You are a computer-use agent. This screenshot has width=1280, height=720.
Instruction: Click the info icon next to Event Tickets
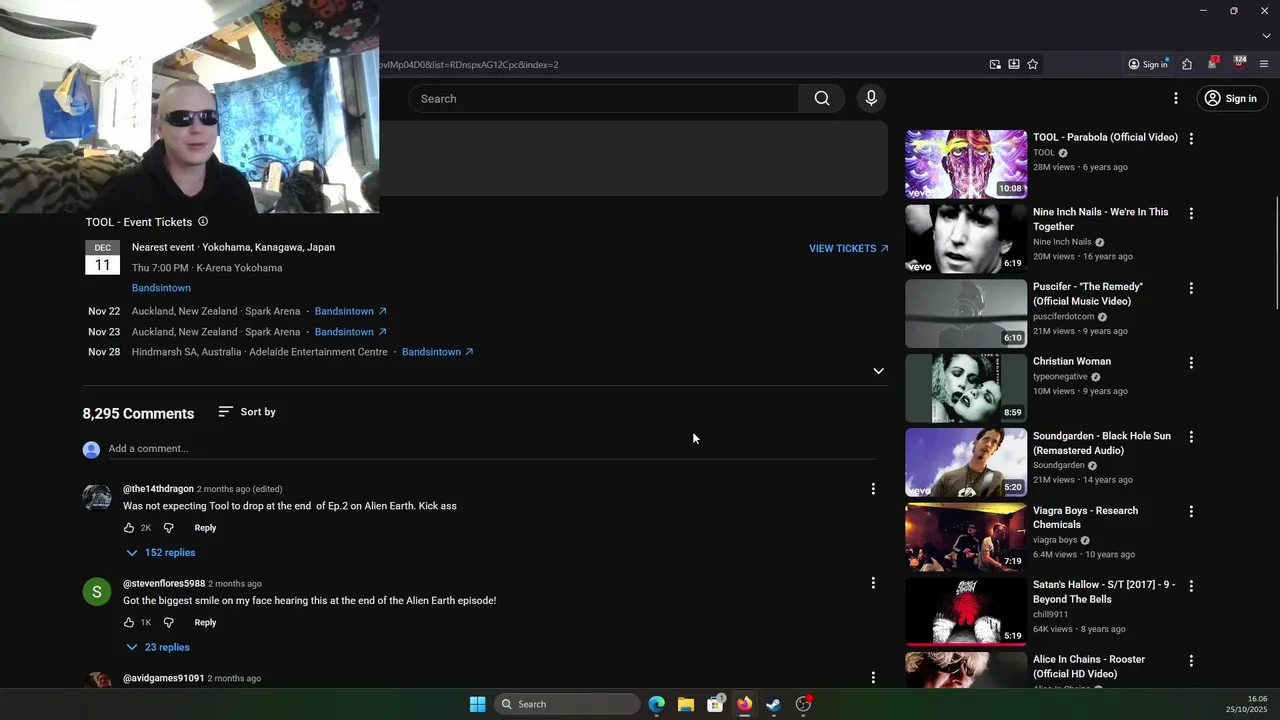(x=203, y=222)
